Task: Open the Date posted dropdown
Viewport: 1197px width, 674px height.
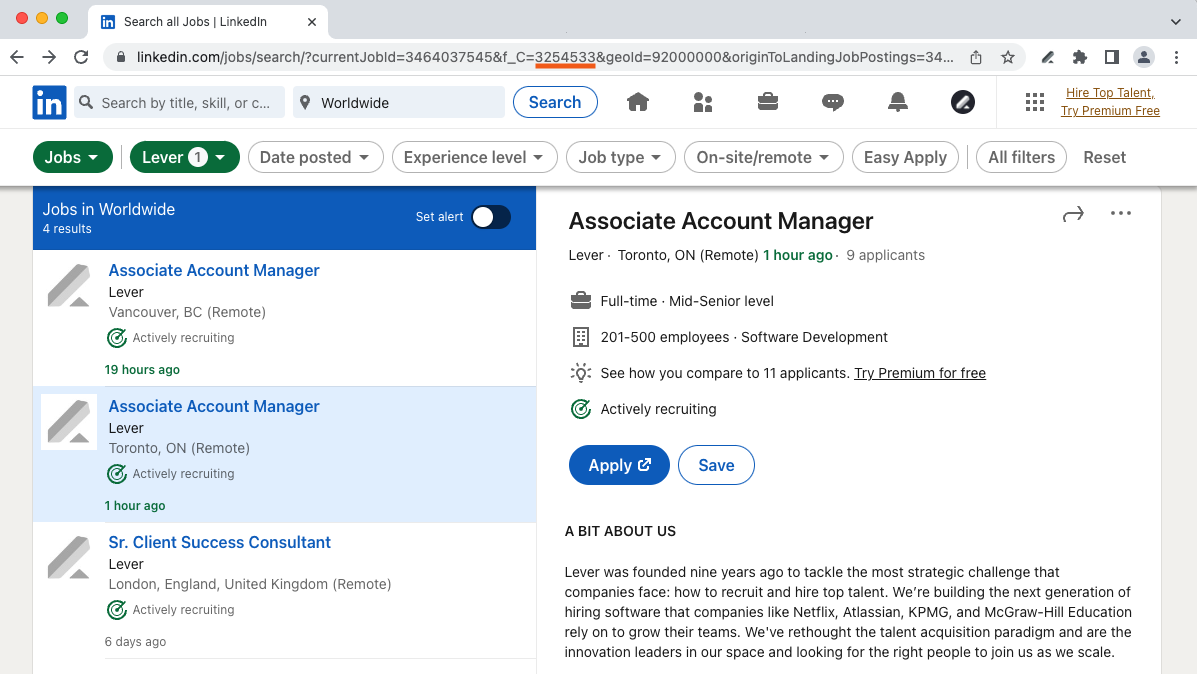Action: (316, 157)
